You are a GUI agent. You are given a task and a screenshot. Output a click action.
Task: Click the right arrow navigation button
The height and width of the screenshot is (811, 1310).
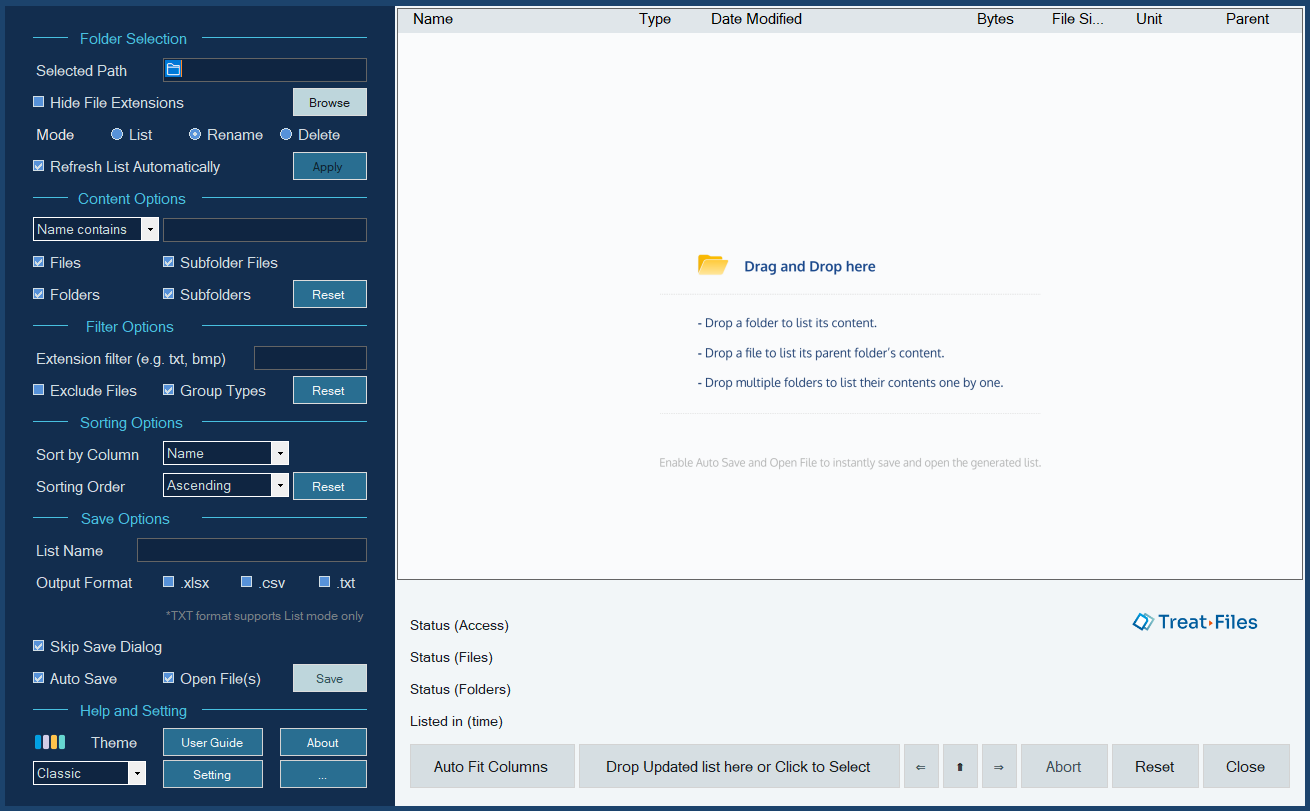[999, 767]
